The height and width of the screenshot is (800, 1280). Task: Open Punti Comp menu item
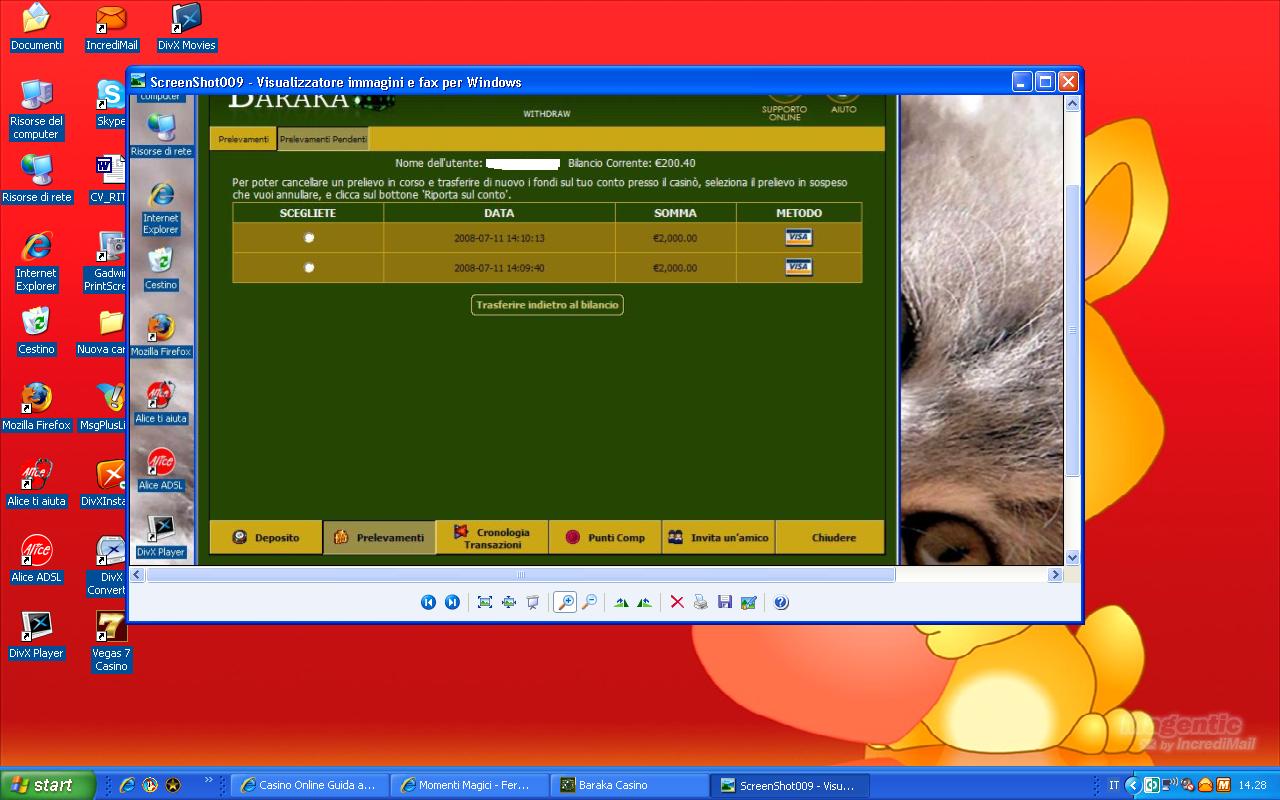coord(605,537)
